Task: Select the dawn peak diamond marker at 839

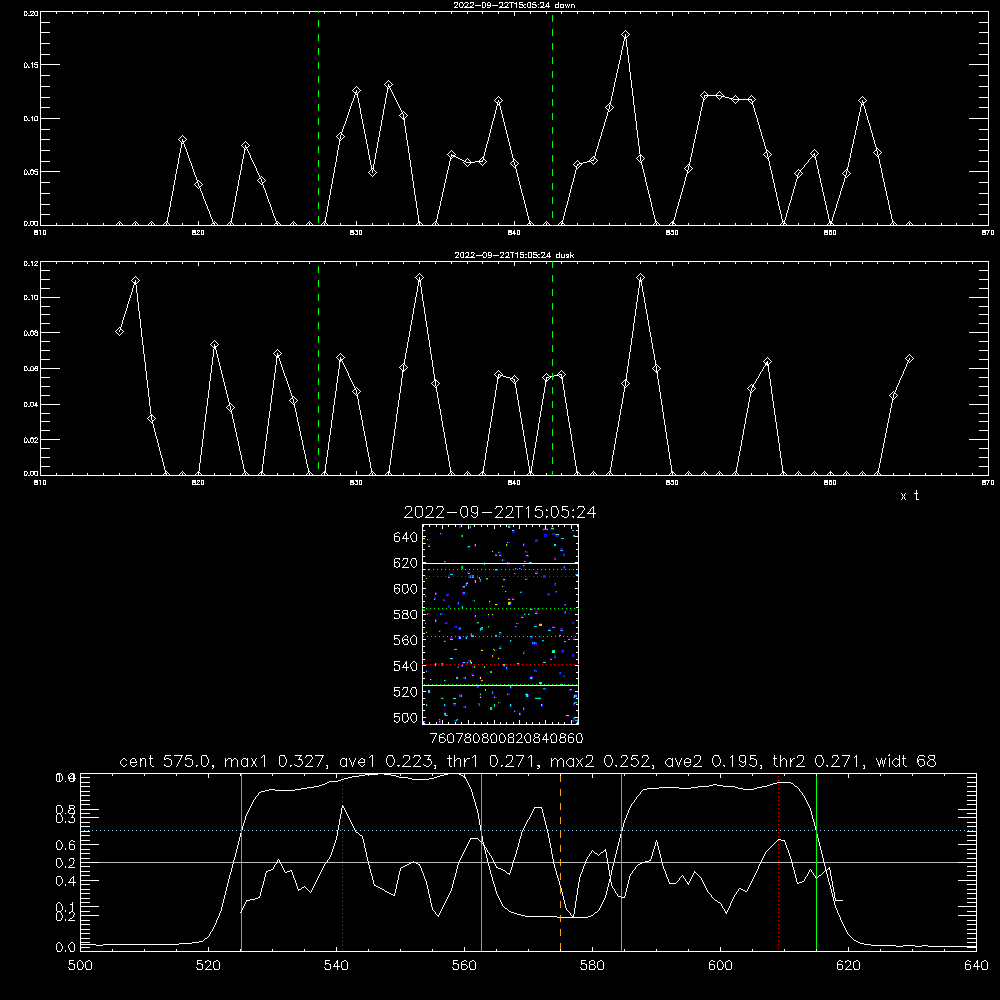Action: (x=499, y=101)
